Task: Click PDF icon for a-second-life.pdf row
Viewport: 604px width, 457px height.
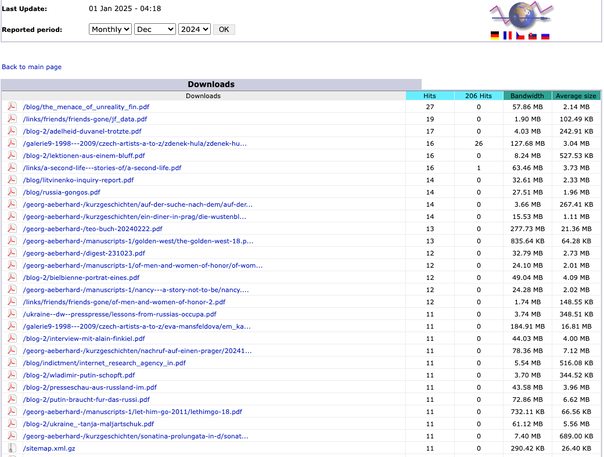Action: [12, 168]
